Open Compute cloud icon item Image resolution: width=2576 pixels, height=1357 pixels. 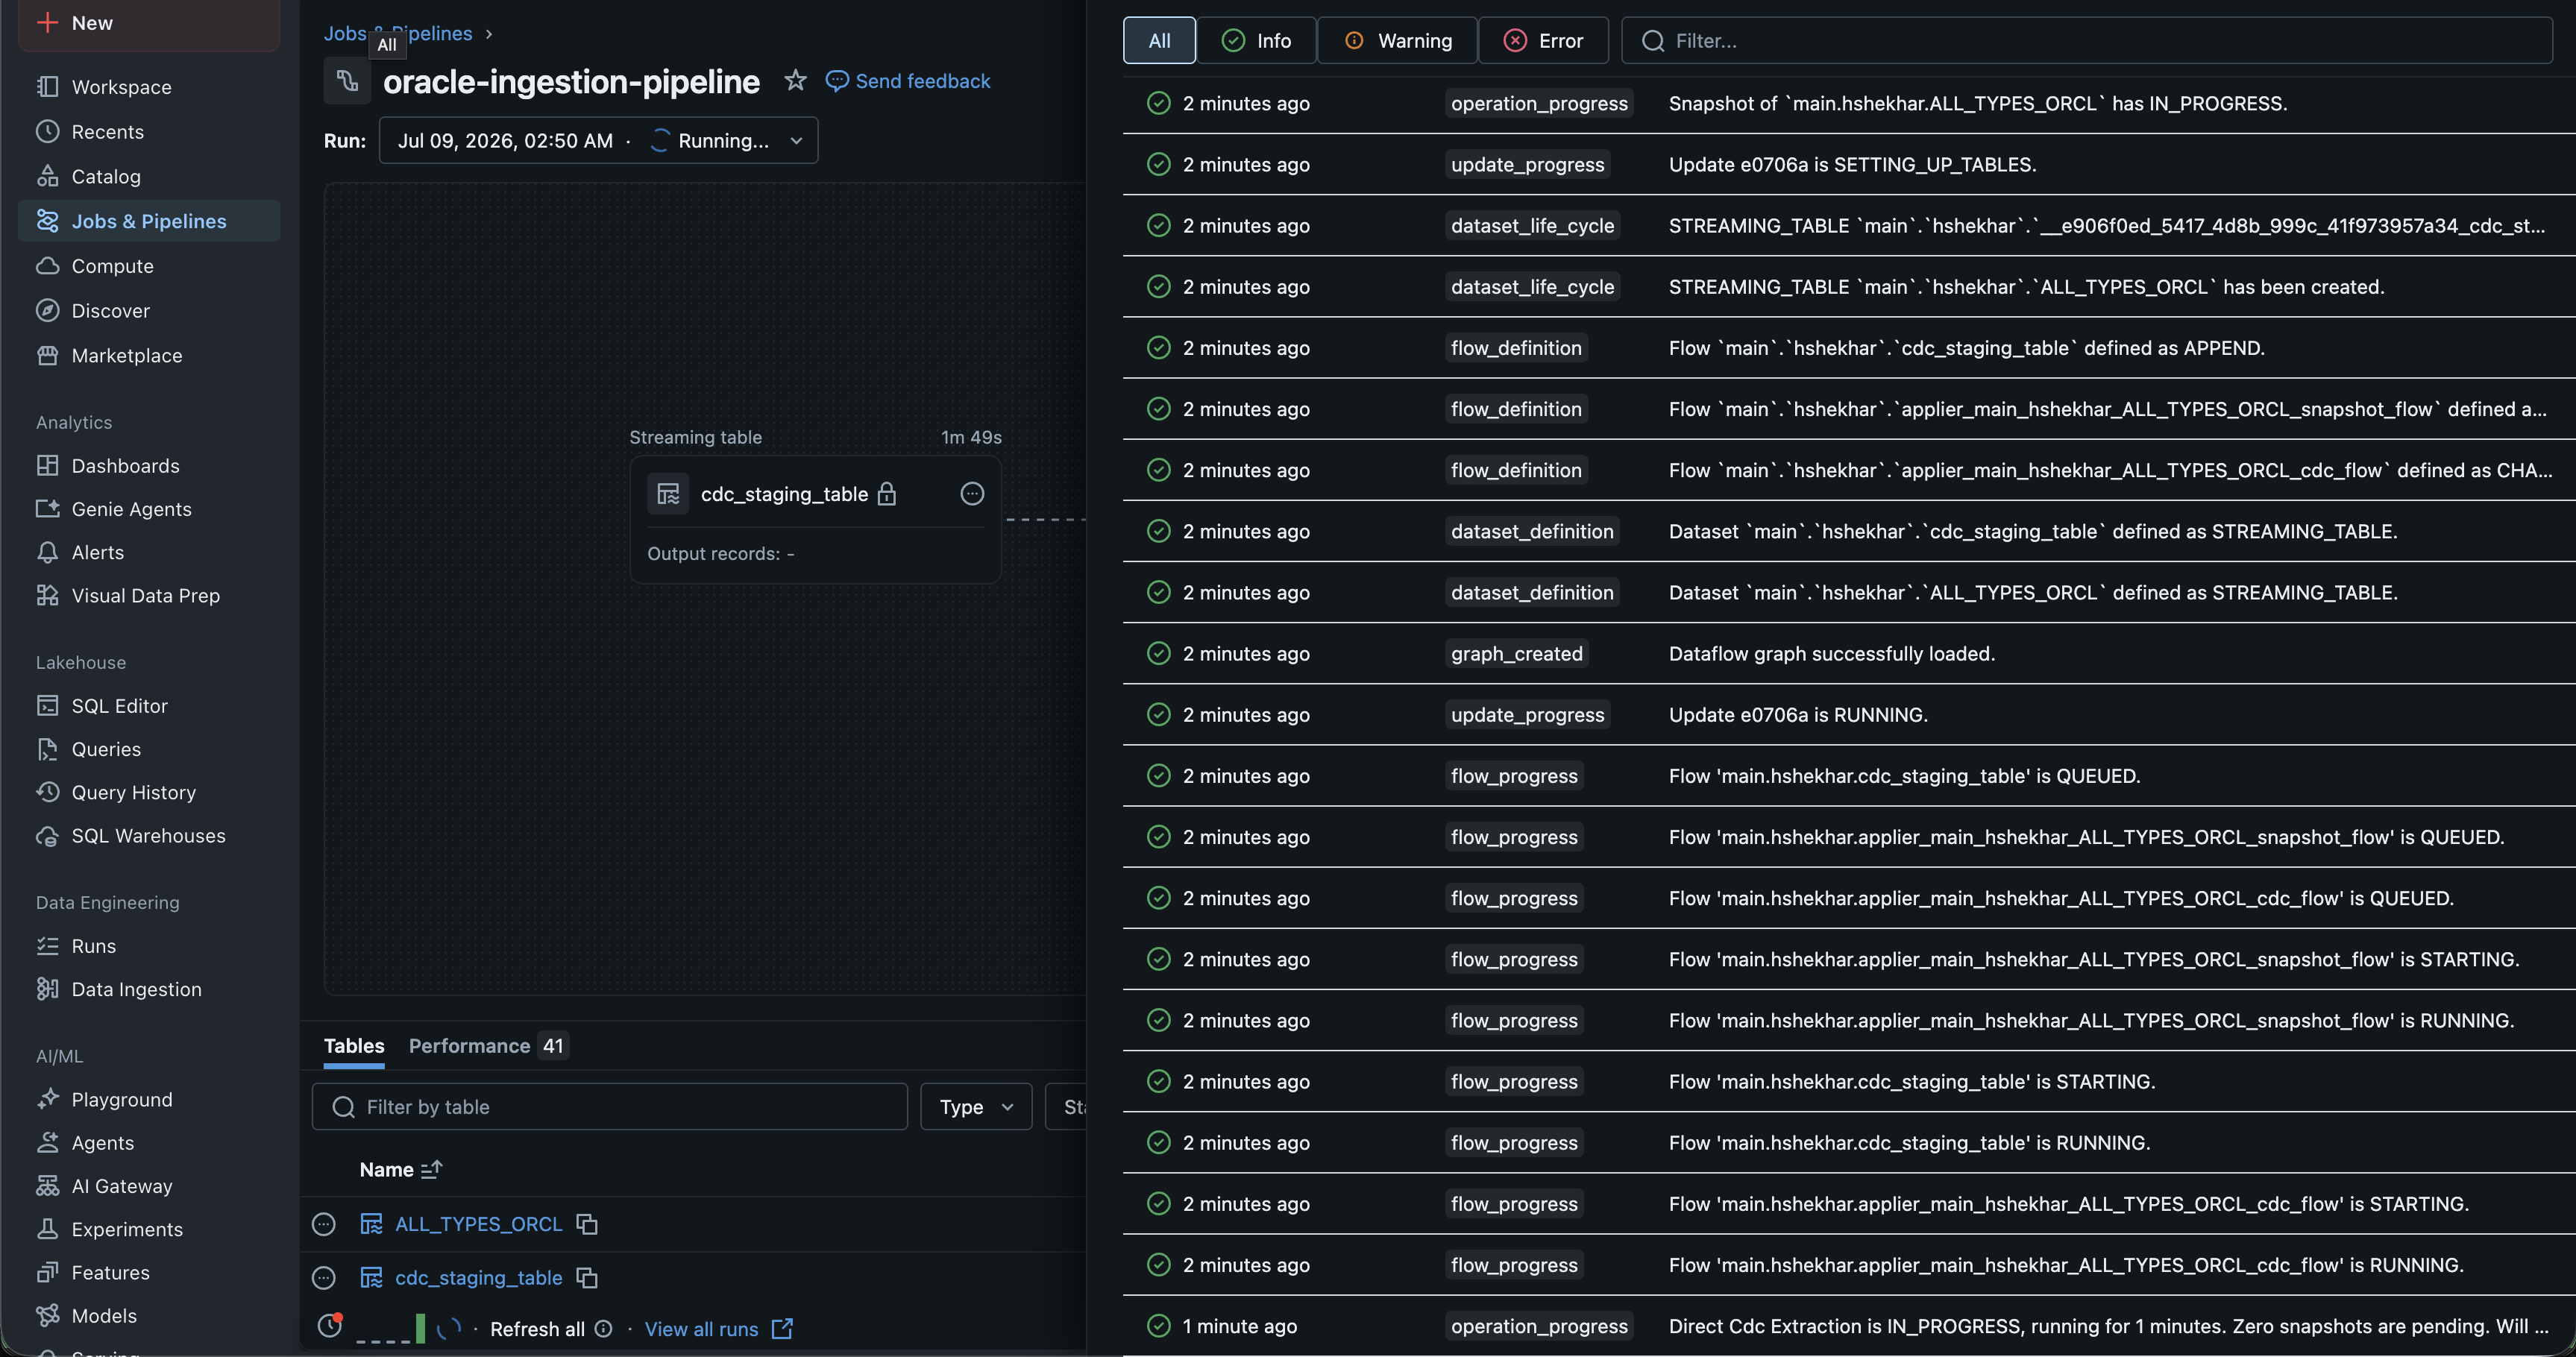tap(148, 266)
